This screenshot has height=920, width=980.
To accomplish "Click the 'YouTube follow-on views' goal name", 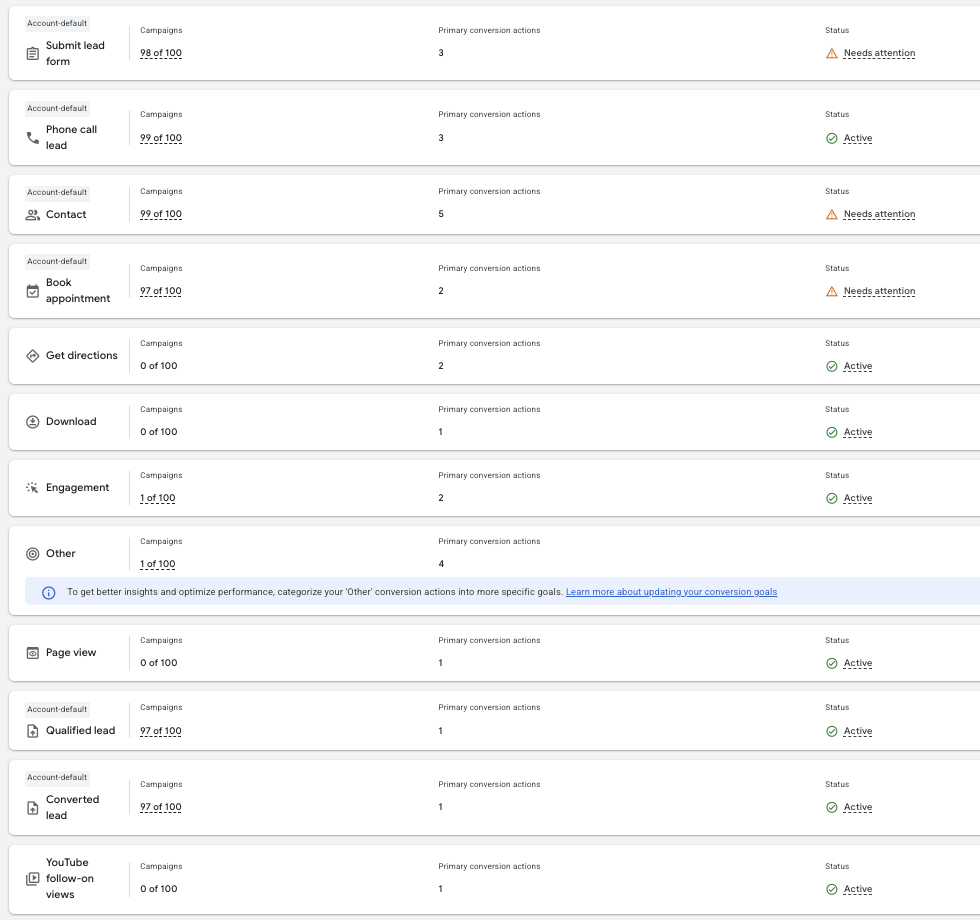I will point(69,878).
